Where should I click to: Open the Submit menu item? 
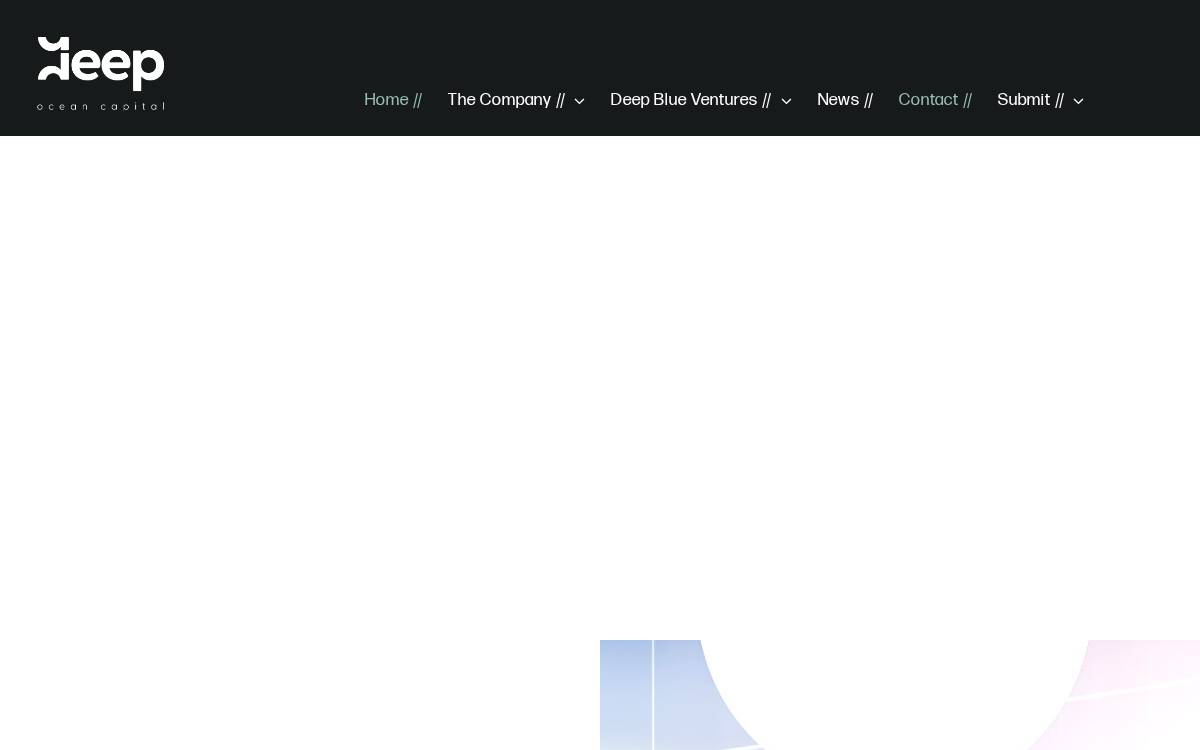[x=1031, y=100]
